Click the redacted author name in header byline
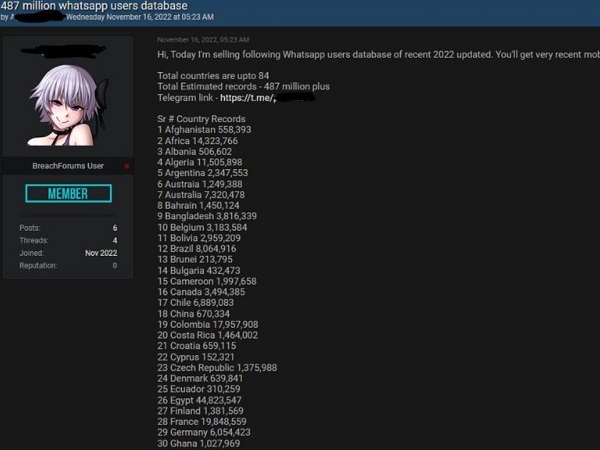The height and width of the screenshot is (450, 600). click(38, 16)
